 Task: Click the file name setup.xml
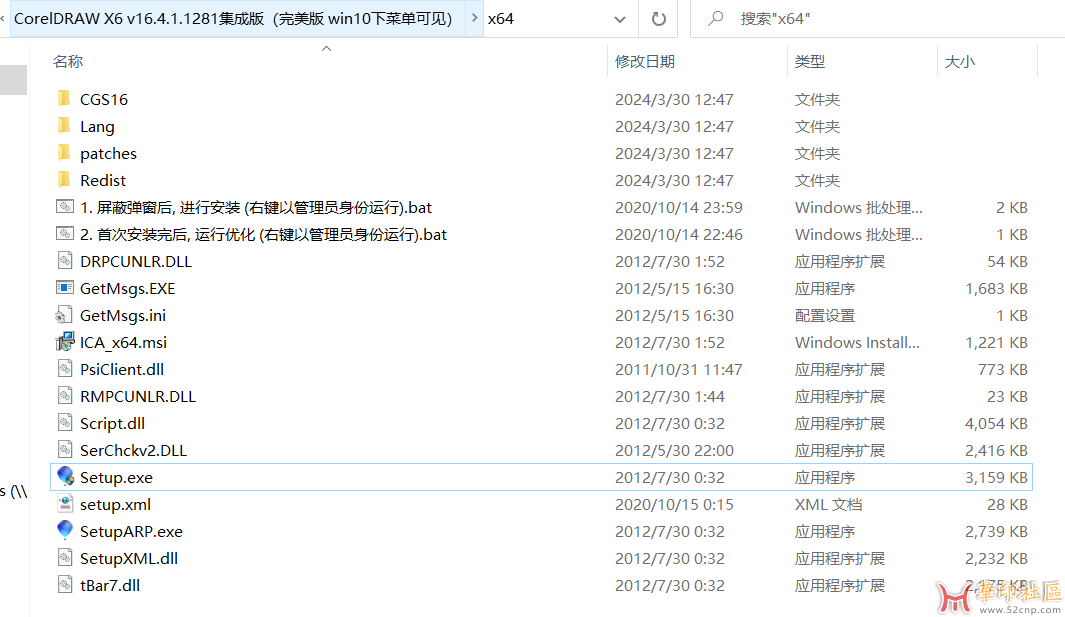pyautogui.click(x=115, y=504)
